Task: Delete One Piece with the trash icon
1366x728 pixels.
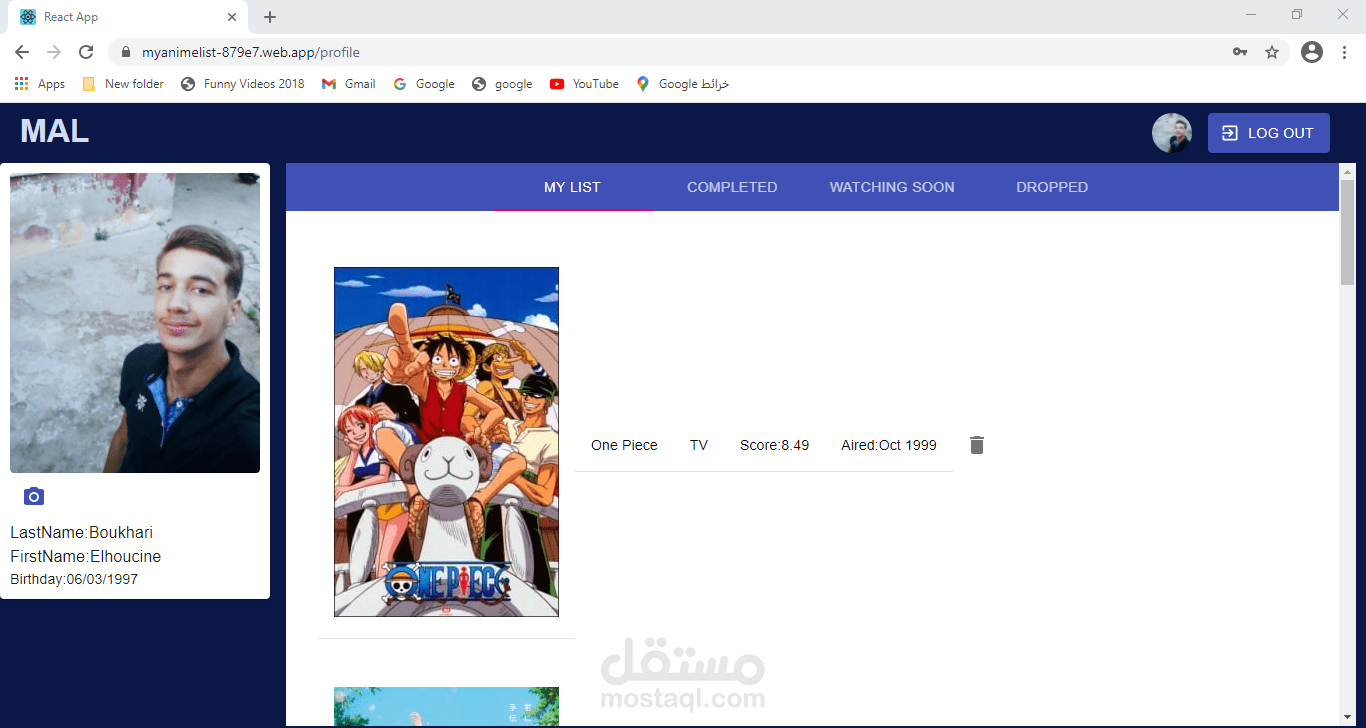Action: pyautogui.click(x=977, y=445)
